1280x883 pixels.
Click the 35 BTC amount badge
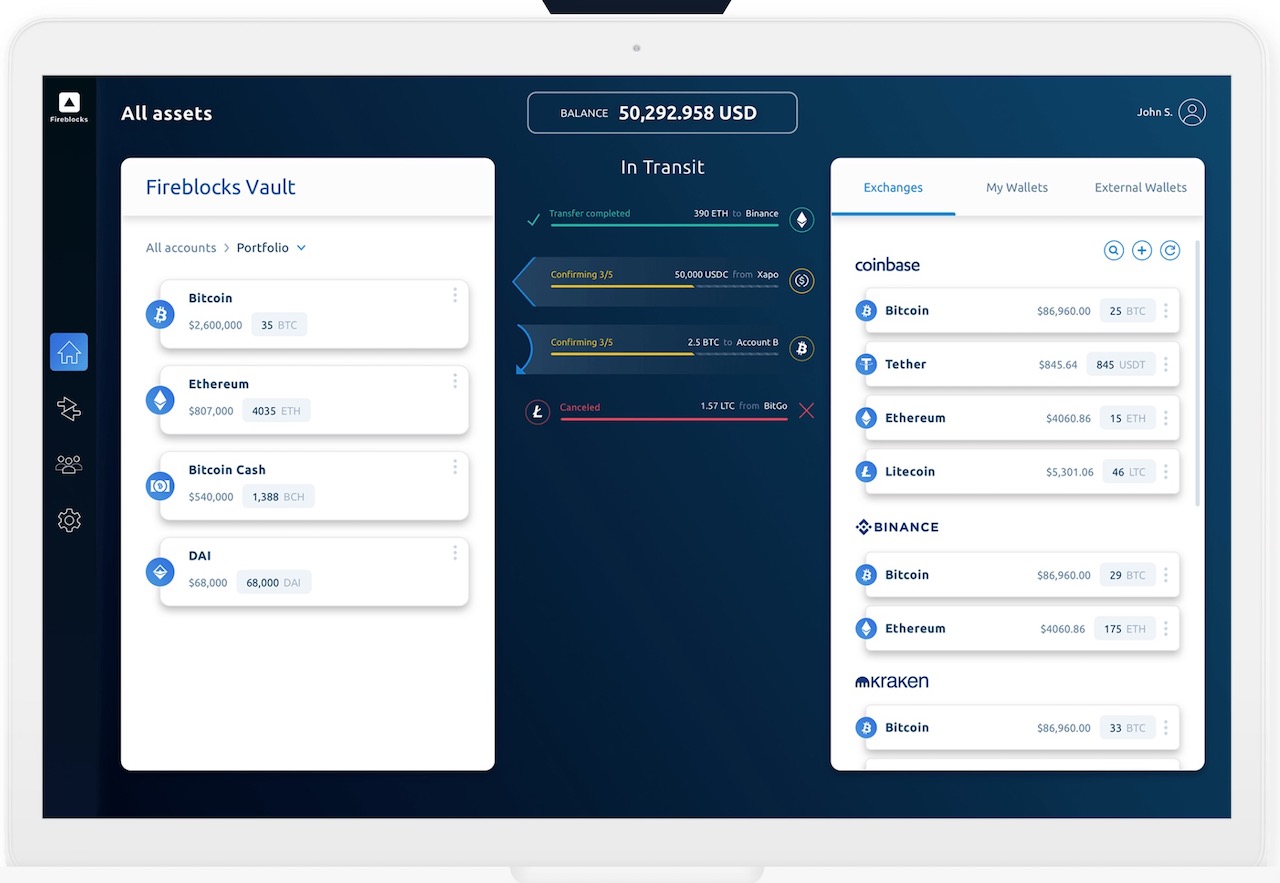pyautogui.click(x=279, y=325)
